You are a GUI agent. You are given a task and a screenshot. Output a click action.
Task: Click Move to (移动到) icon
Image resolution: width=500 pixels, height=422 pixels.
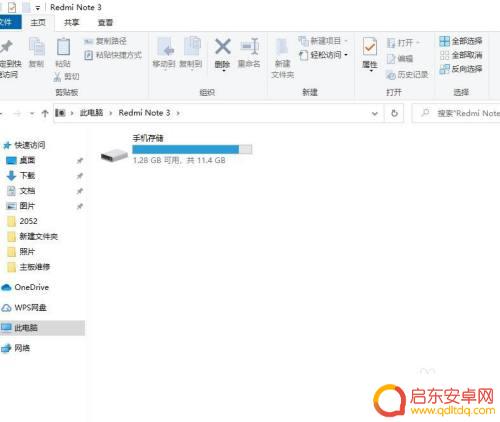[165, 47]
